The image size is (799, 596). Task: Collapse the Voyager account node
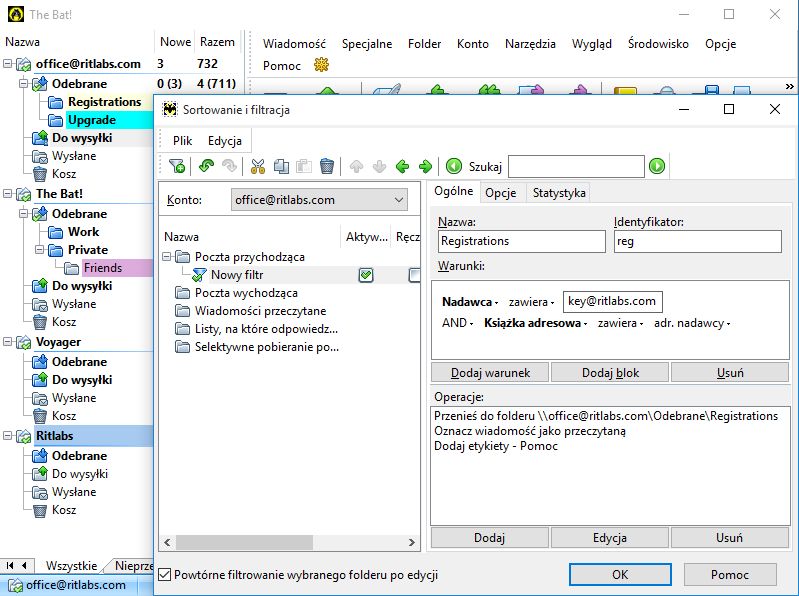(8, 342)
